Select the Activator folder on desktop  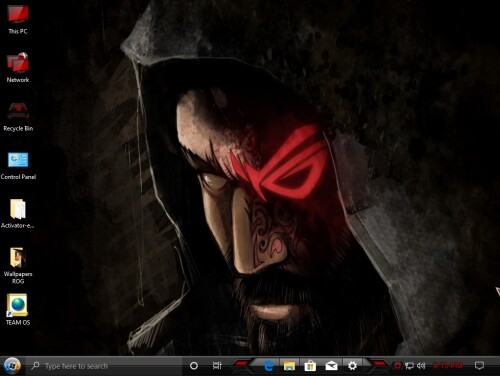pyautogui.click(x=18, y=213)
